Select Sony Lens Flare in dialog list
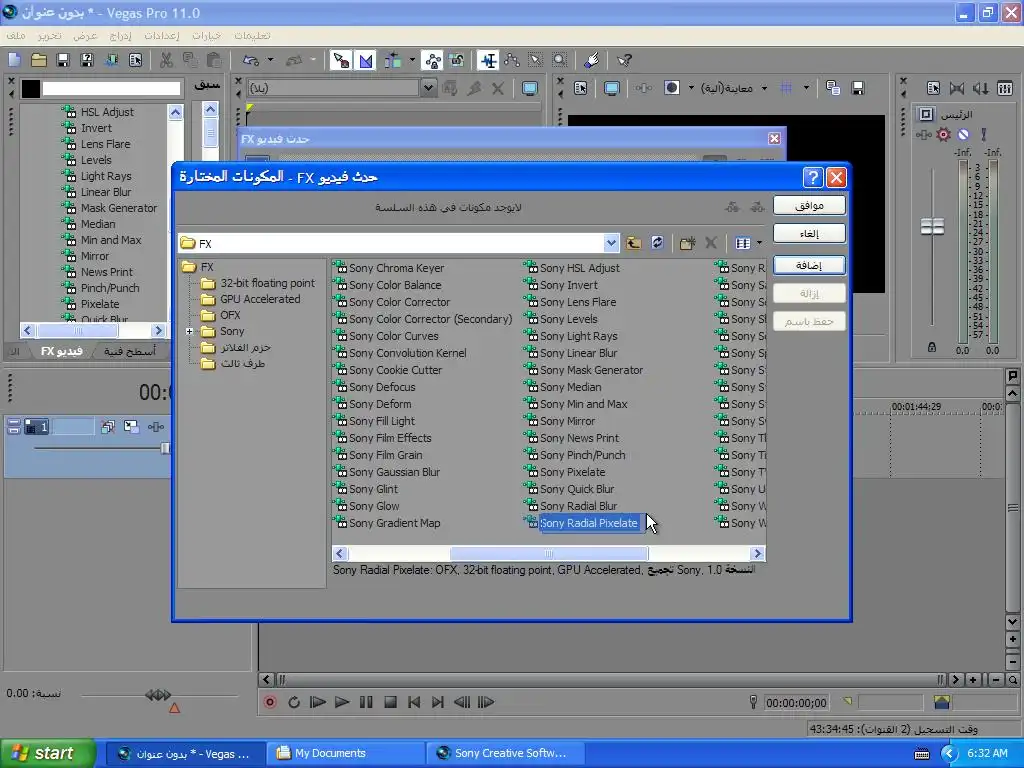This screenshot has height=768, width=1024. tap(578, 302)
